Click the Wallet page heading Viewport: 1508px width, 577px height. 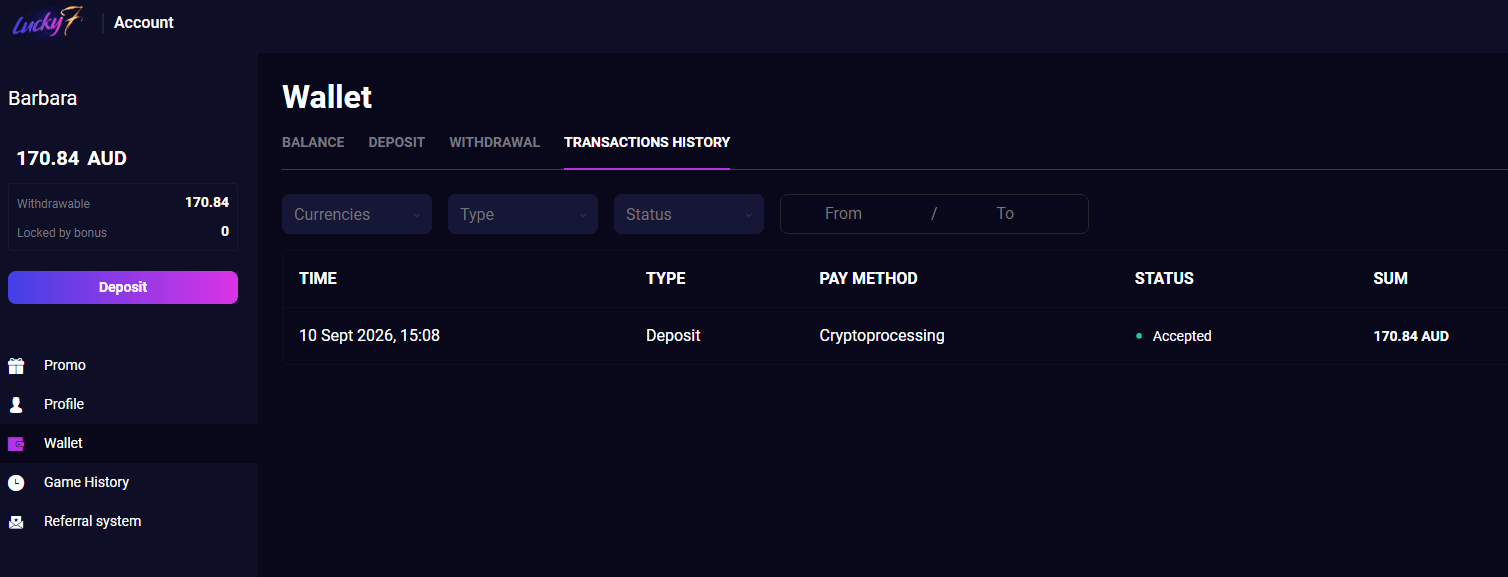pyautogui.click(x=327, y=97)
